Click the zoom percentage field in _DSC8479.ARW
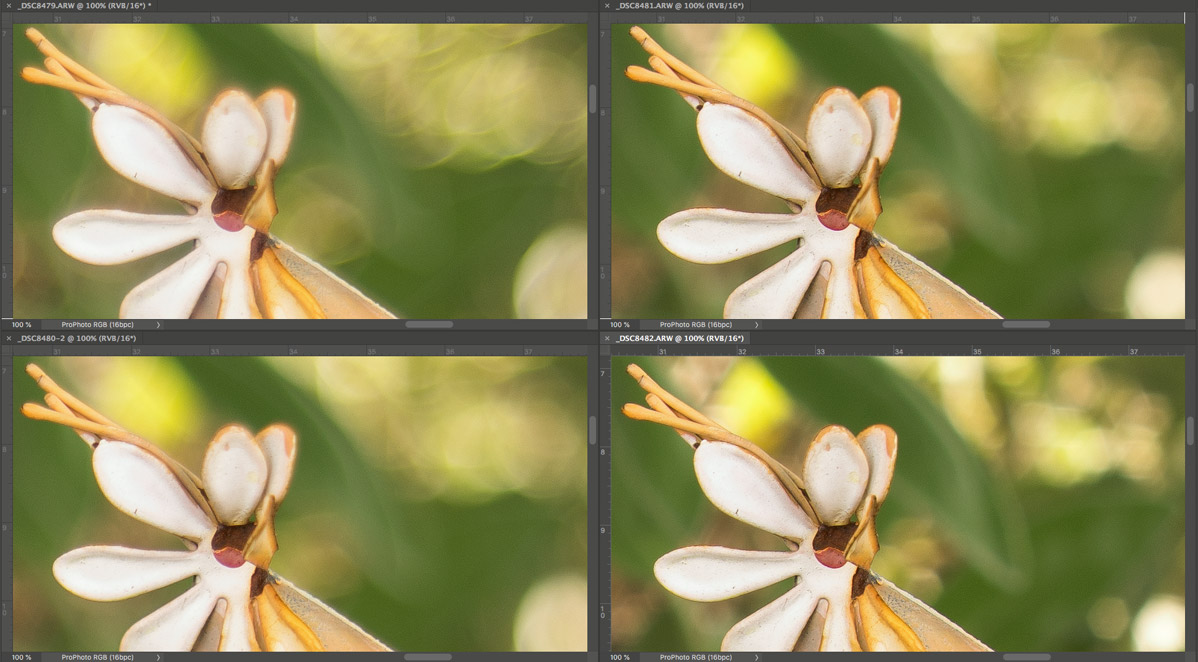The width and height of the screenshot is (1198, 662). click(21, 325)
